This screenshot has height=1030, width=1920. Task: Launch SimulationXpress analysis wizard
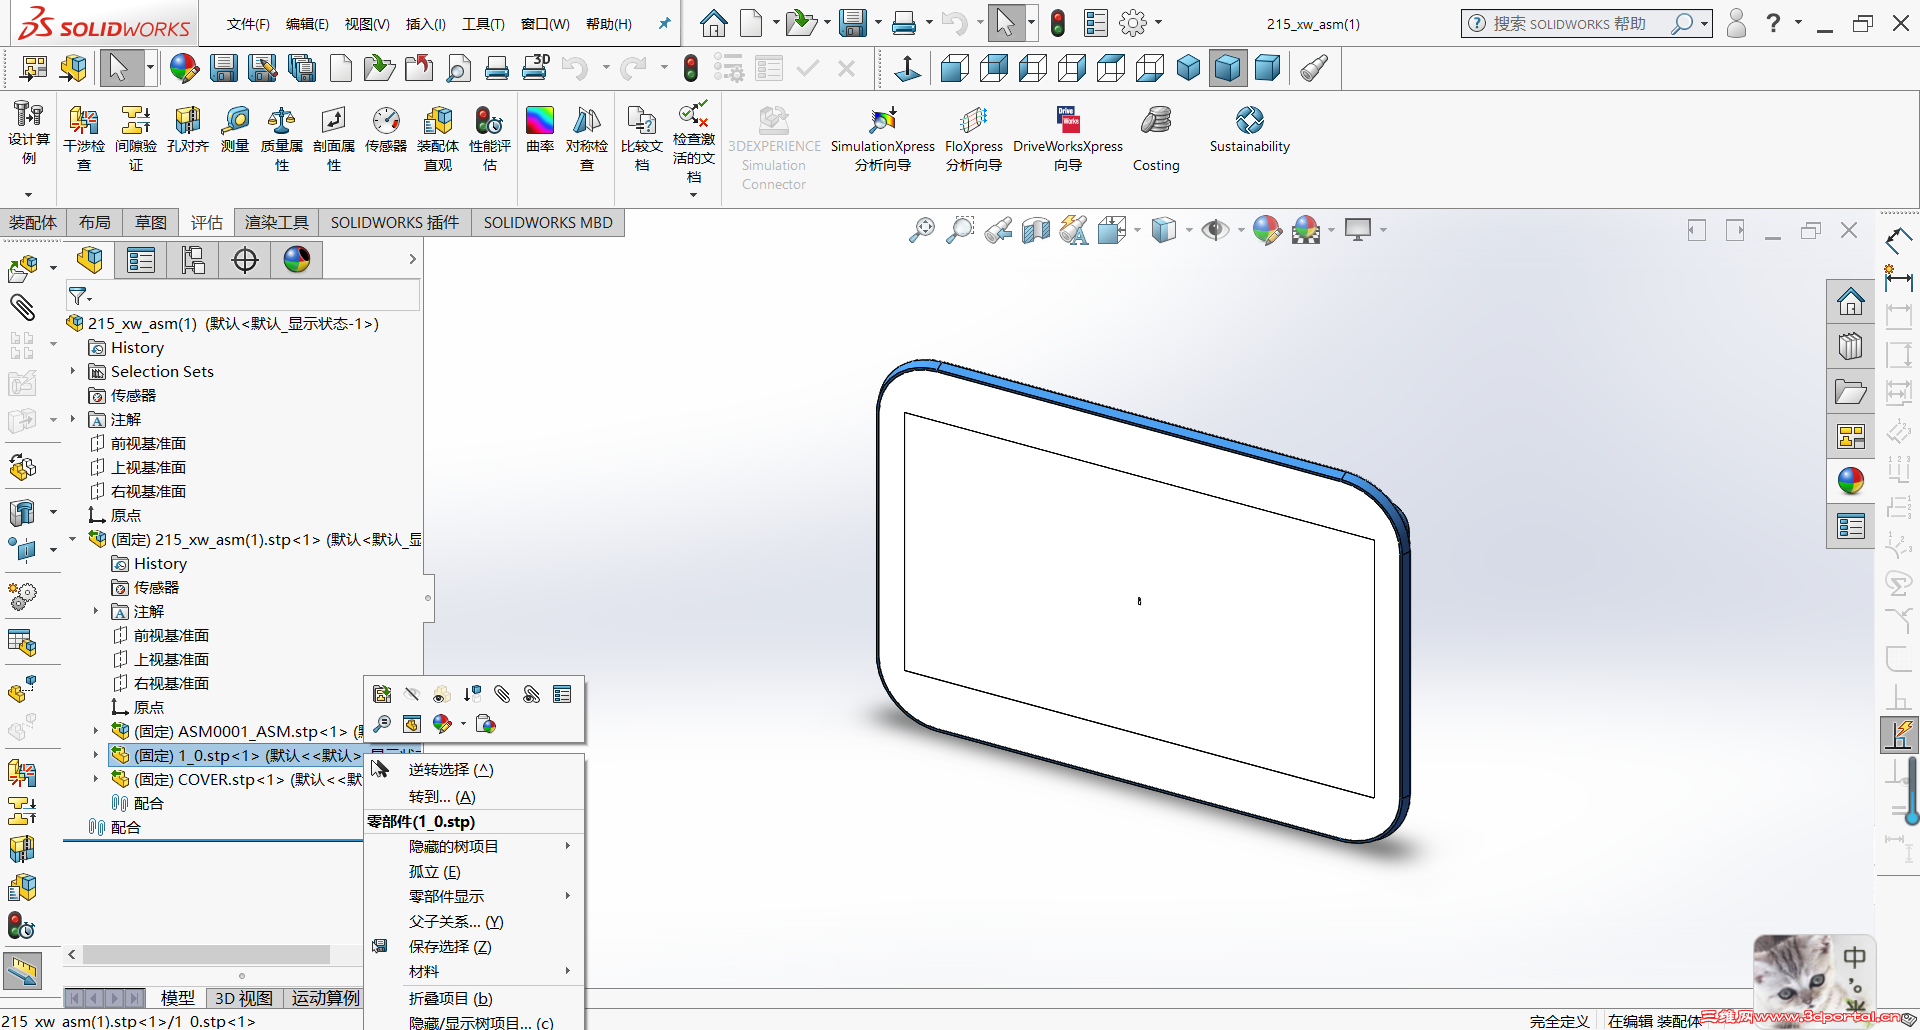coord(883,138)
